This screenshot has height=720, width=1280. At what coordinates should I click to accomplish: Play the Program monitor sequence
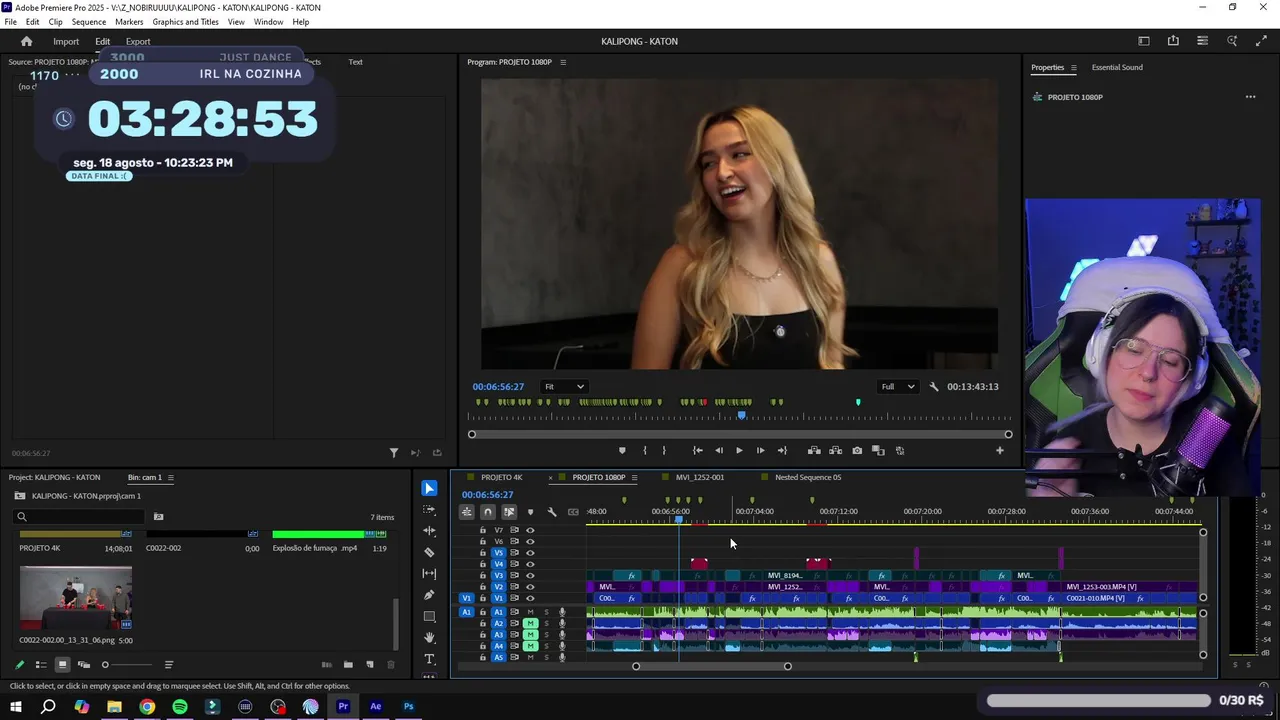(739, 450)
